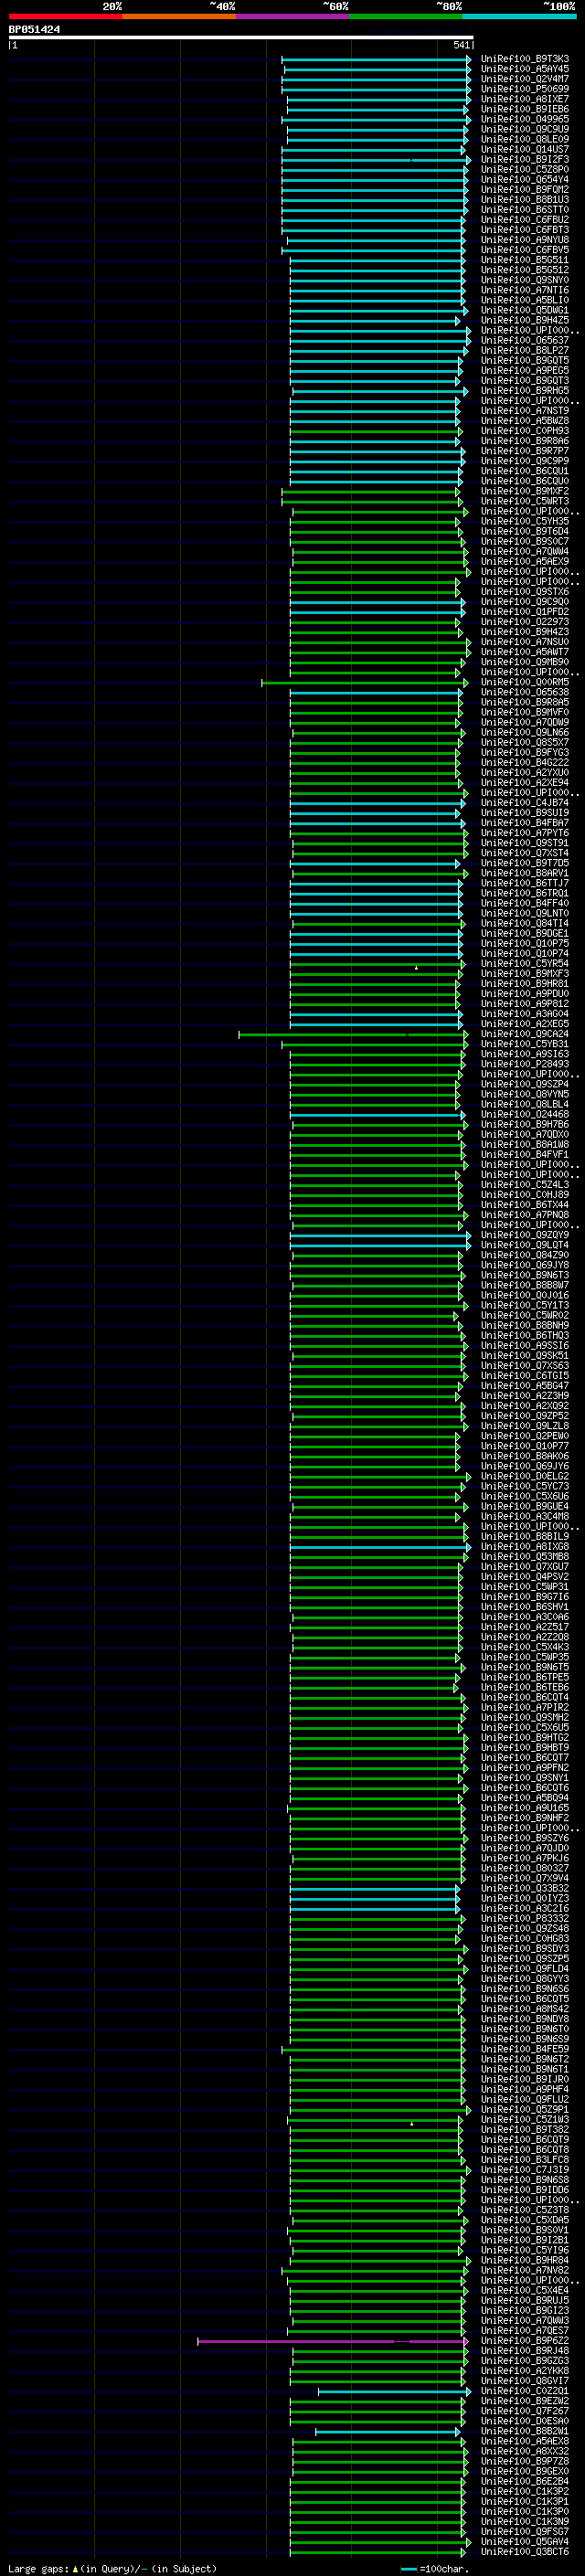Screen dimensions: 585x2576
Task: Open hit UniRef100_A9NYU8
Action: pyautogui.click(x=525, y=240)
